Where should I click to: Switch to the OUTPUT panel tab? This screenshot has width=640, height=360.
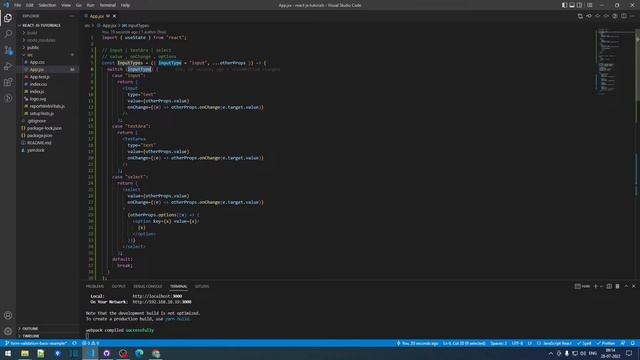[x=119, y=286]
